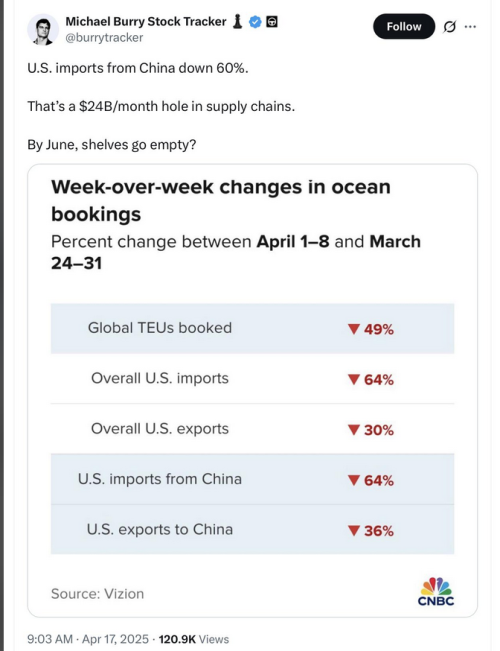Open Michael Burry Stock Tracker profile picture
Image resolution: width=500 pixels, height=651 pixels.
(43, 29)
